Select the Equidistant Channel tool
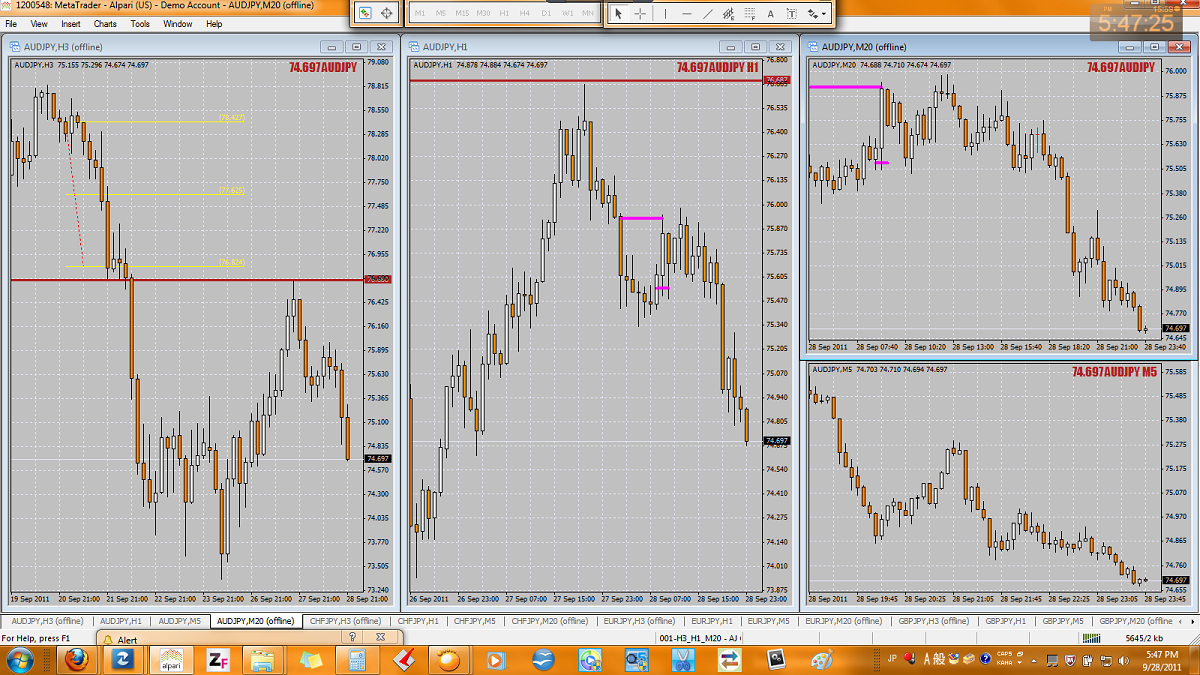Screen dimensions: 1200x675 tap(728, 14)
